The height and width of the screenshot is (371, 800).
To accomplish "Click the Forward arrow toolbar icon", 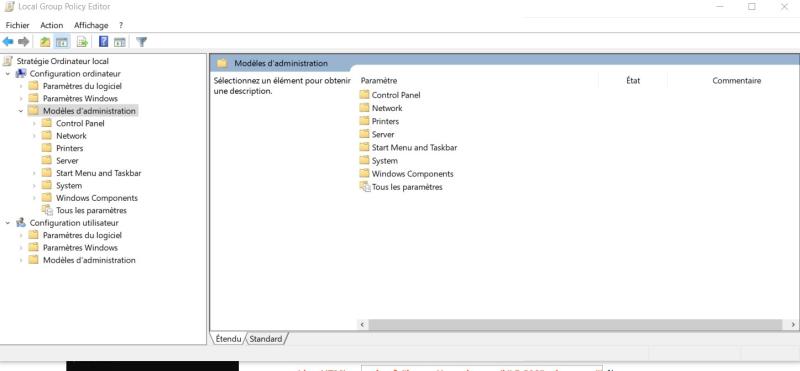I will [23, 42].
